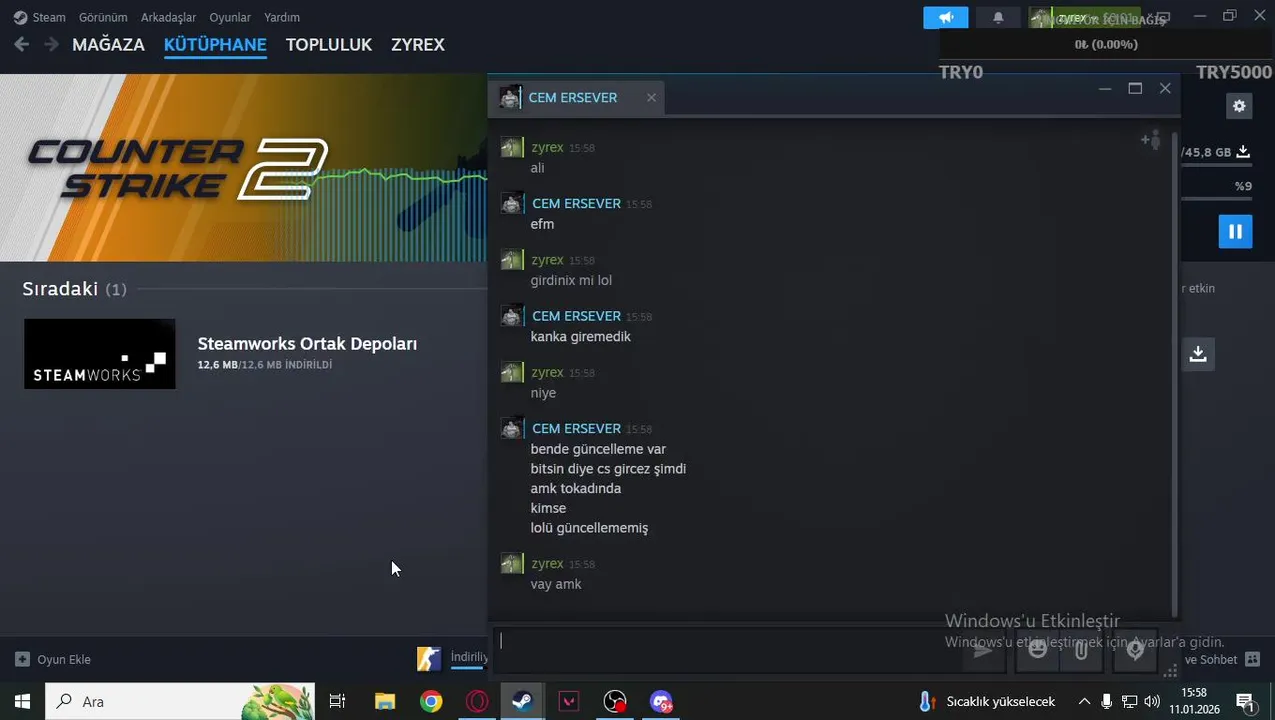Image resolution: width=1275 pixels, height=720 pixels.
Task: Open File Explorer from the taskbar
Action: click(x=385, y=701)
